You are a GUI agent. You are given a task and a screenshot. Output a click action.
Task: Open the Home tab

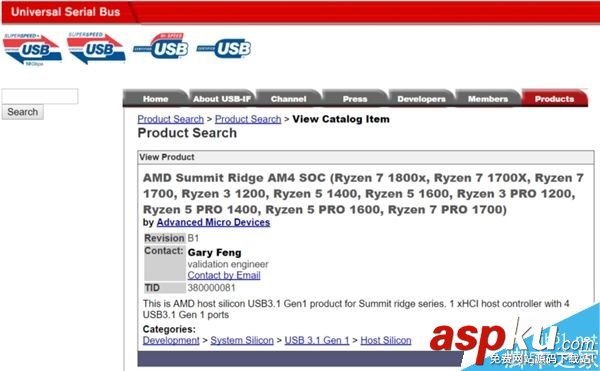click(155, 99)
